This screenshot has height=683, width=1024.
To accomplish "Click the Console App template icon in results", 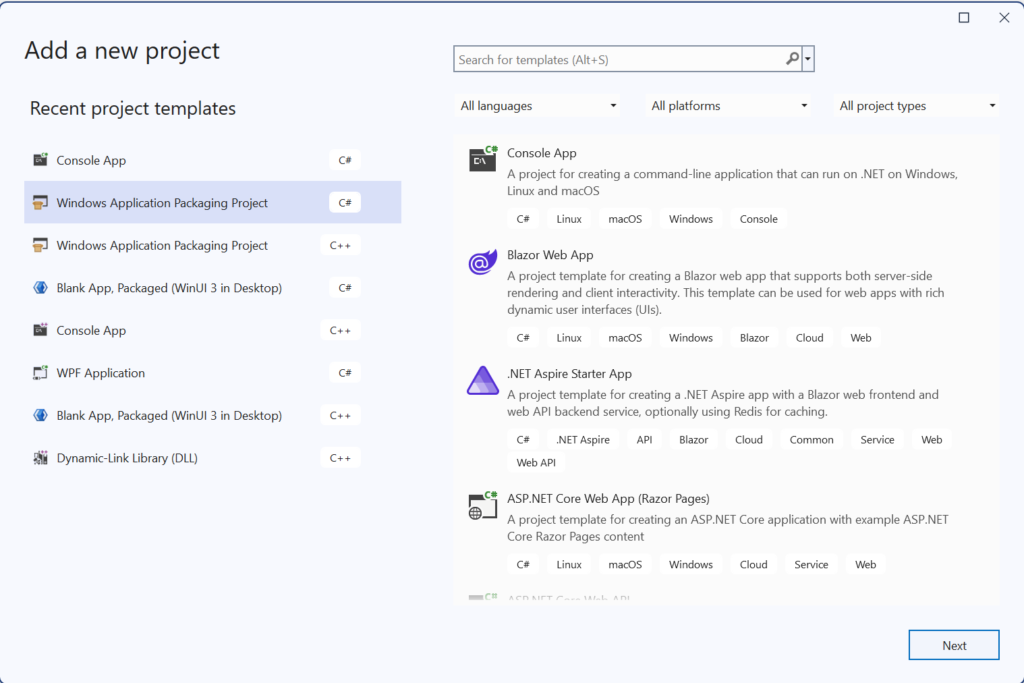I will pyautogui.click(x=483, y=159).
